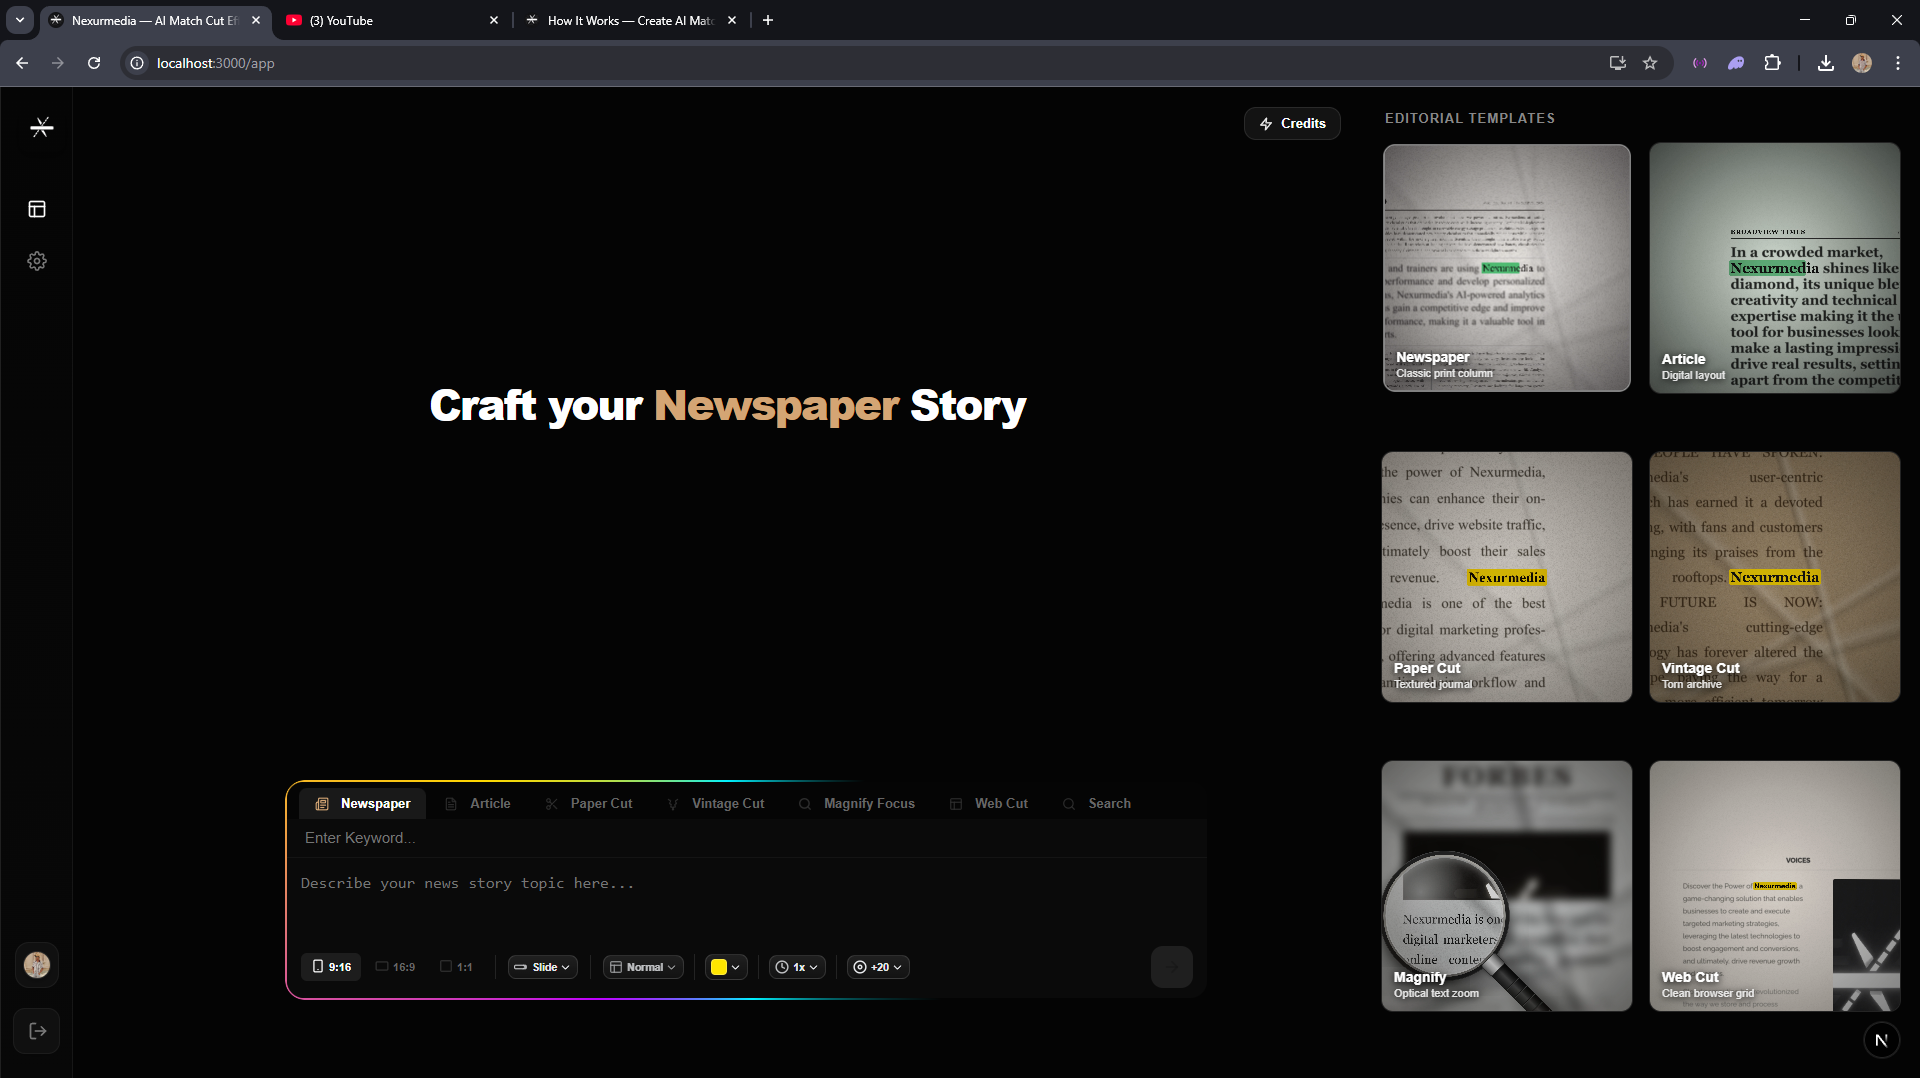Click the logout icon at sidebar bottom
This screenshot has width=1920, height=1078.
click(37, 1031)
